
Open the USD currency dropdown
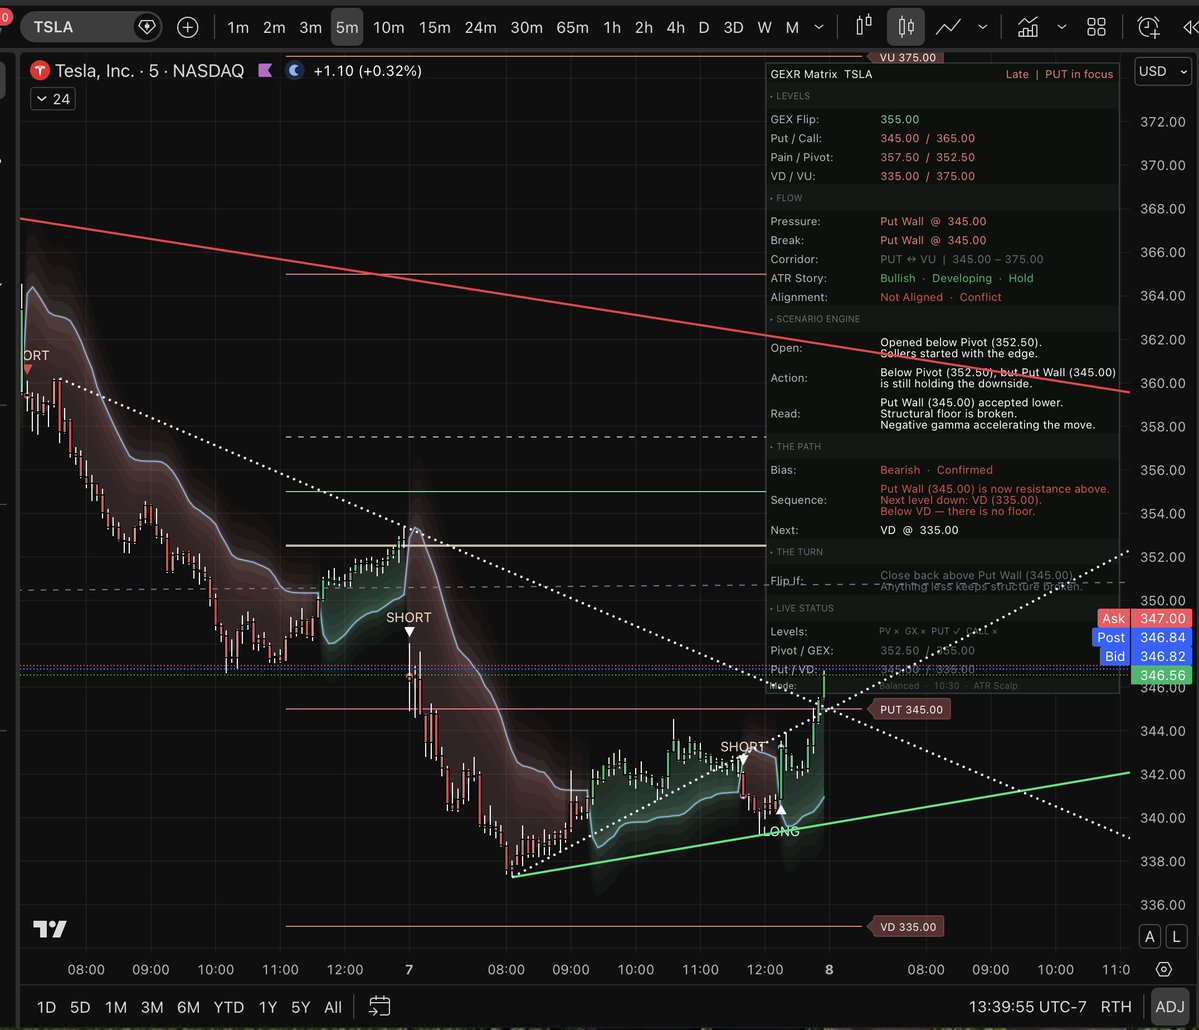tap(1162, 71)
